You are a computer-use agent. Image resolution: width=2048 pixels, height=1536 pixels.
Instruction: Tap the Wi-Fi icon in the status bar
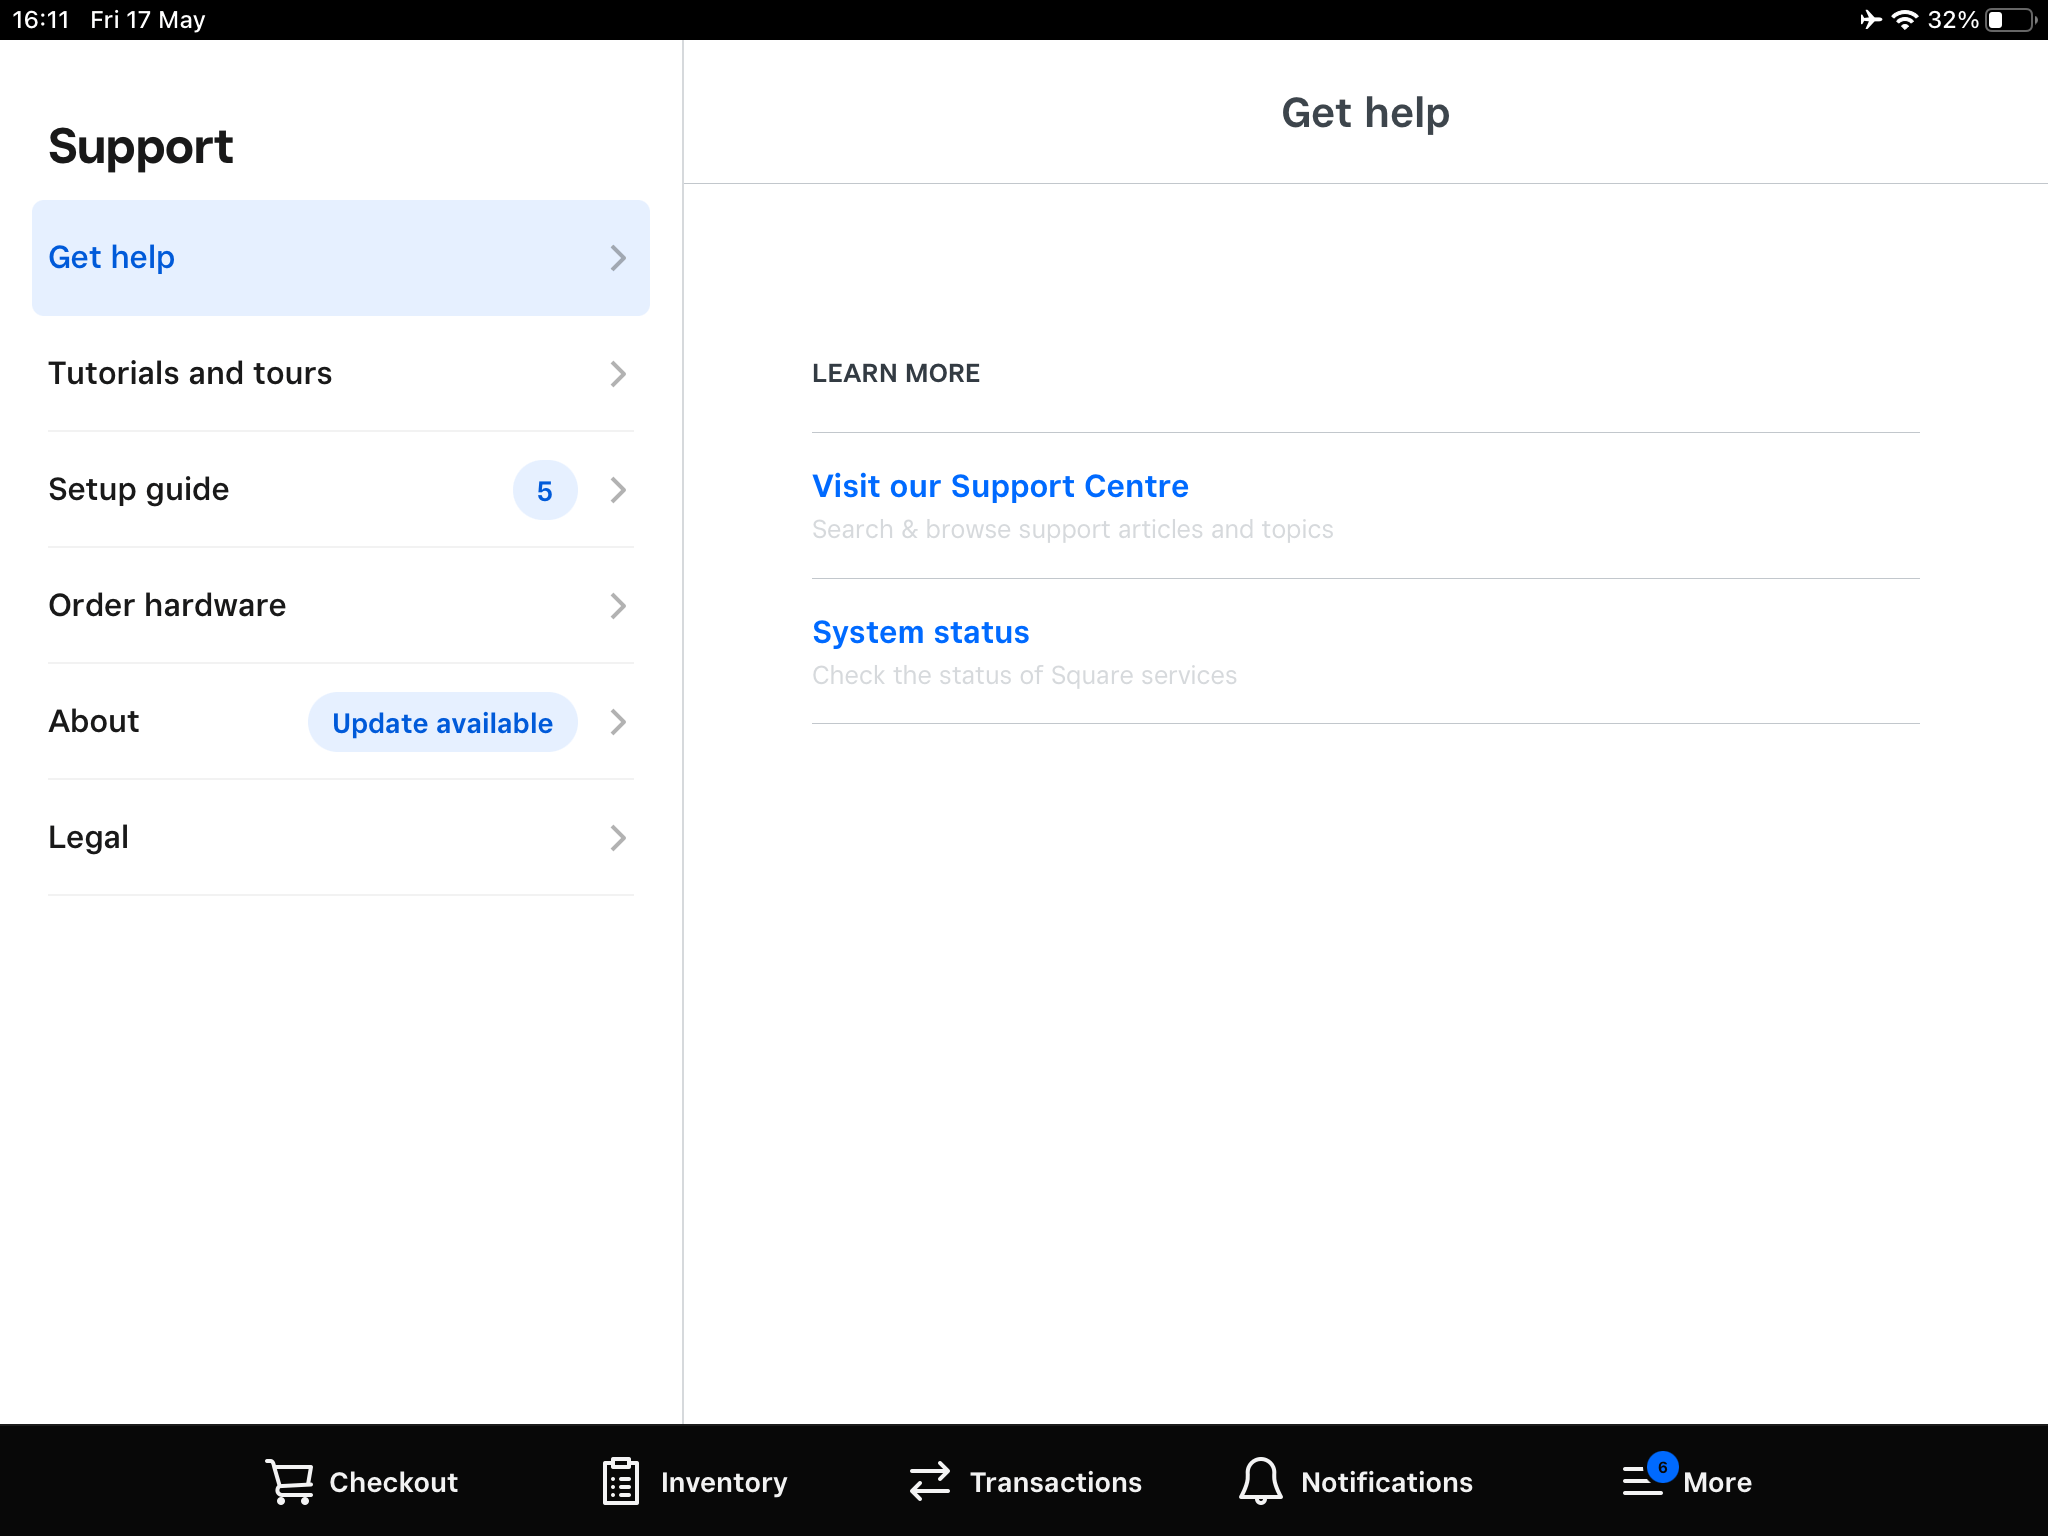pyautogui.click(x=1906, y=18)
